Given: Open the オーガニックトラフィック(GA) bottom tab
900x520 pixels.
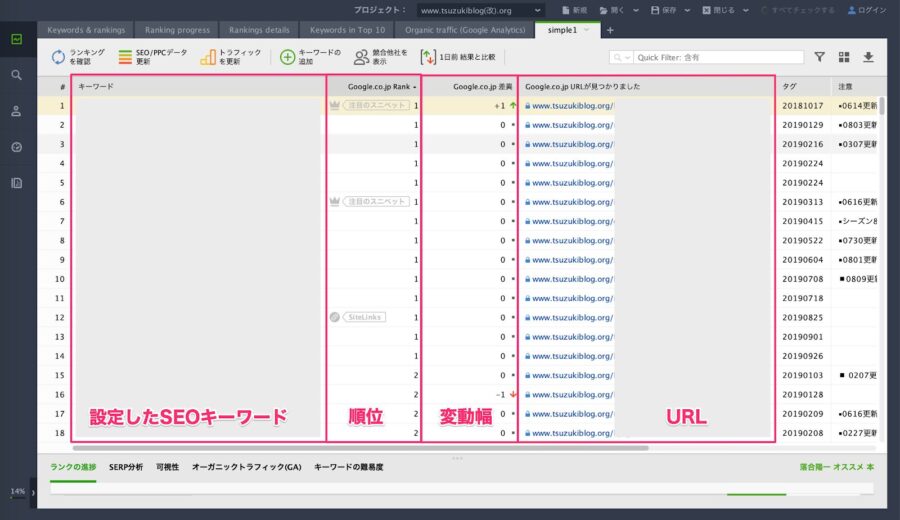Looking at the screenshot, I should (246, 467).
